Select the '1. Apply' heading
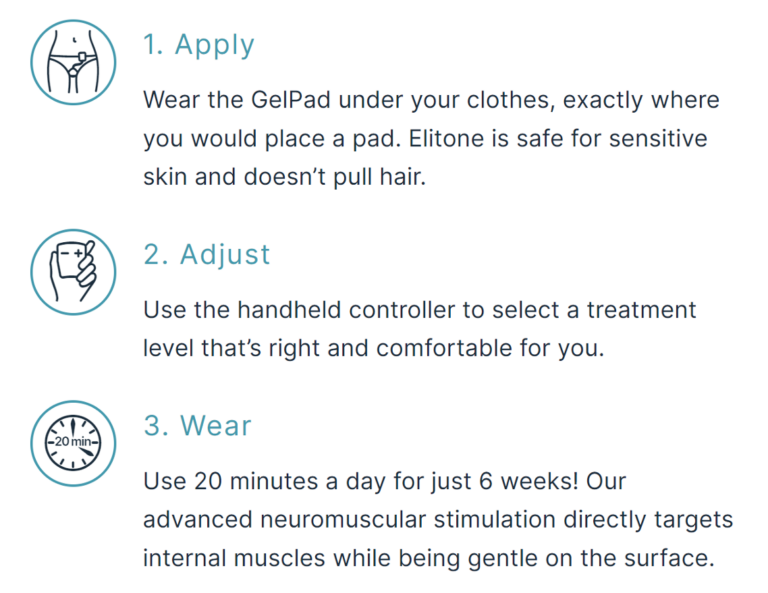The height and width of the screenshot is (593, 768). 199,46
